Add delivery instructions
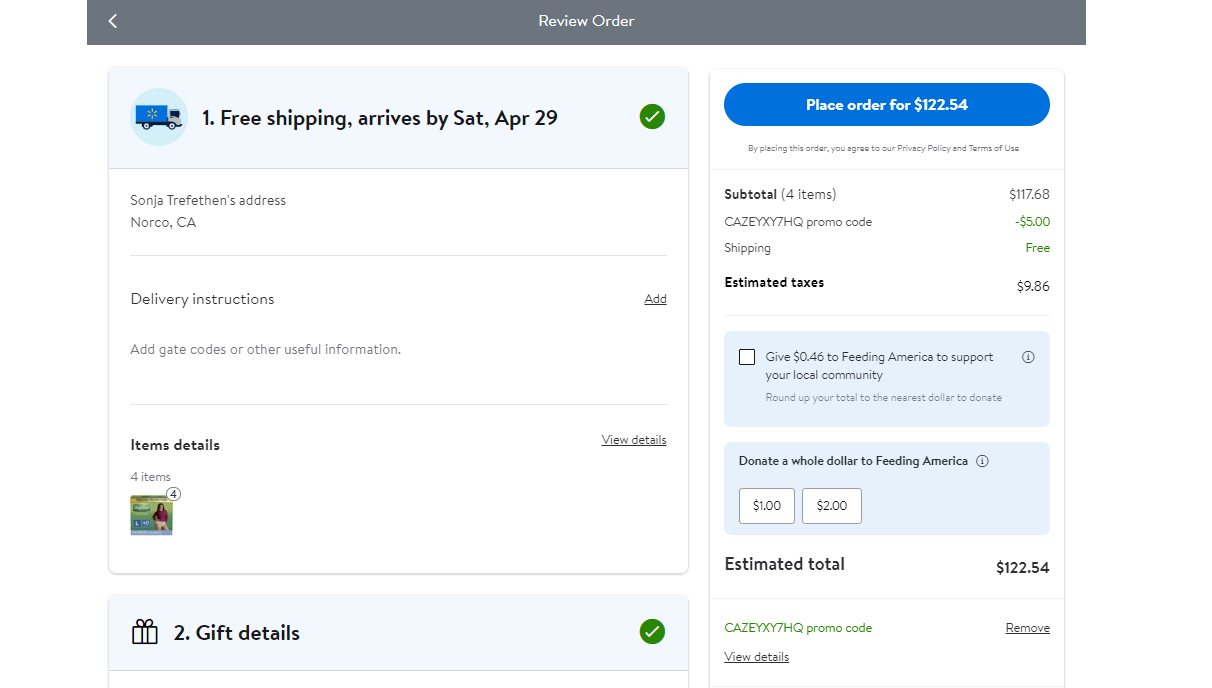 (x=655, y=299)
